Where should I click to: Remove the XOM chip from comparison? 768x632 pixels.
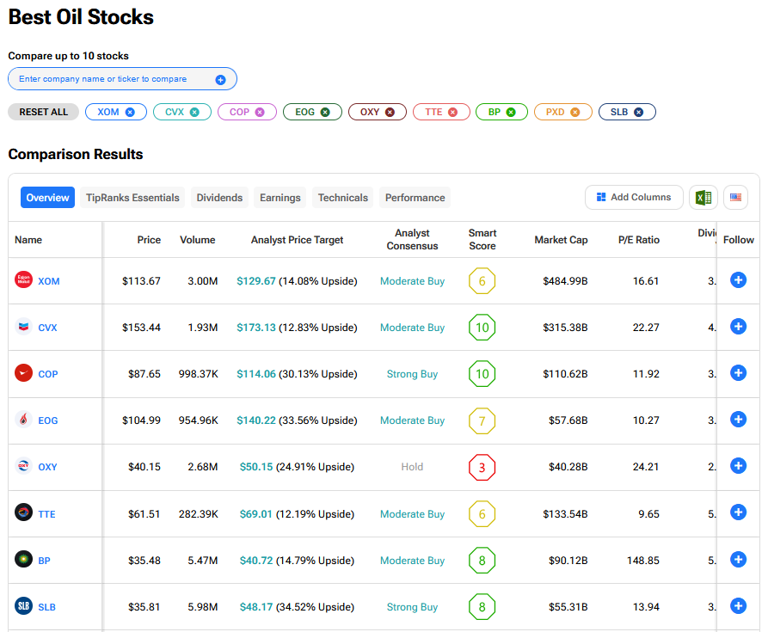click(130, 112)
